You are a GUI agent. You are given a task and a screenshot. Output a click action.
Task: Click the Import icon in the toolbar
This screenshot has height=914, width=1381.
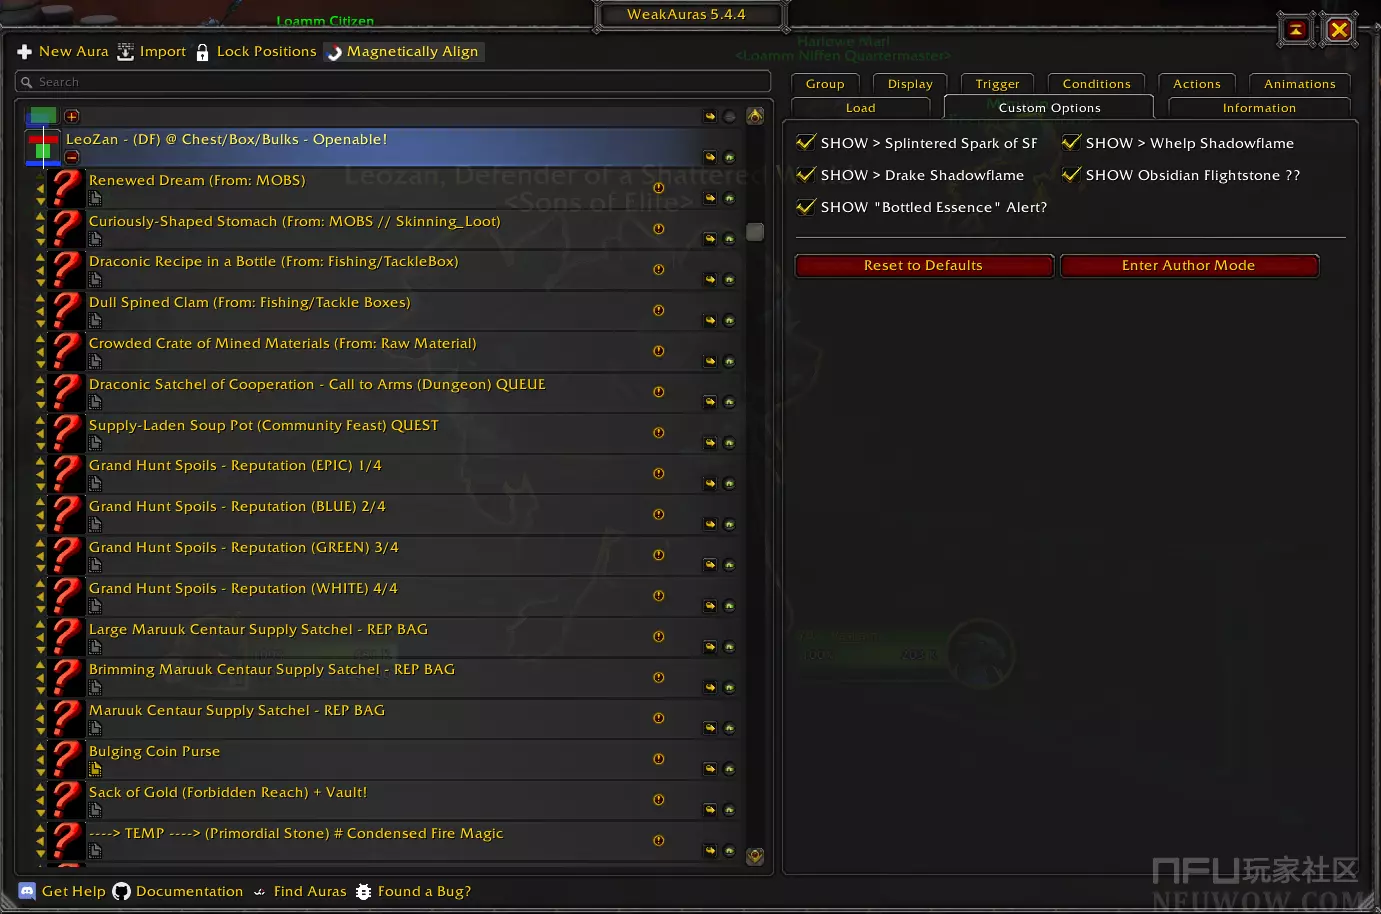[x=125, y=52]
